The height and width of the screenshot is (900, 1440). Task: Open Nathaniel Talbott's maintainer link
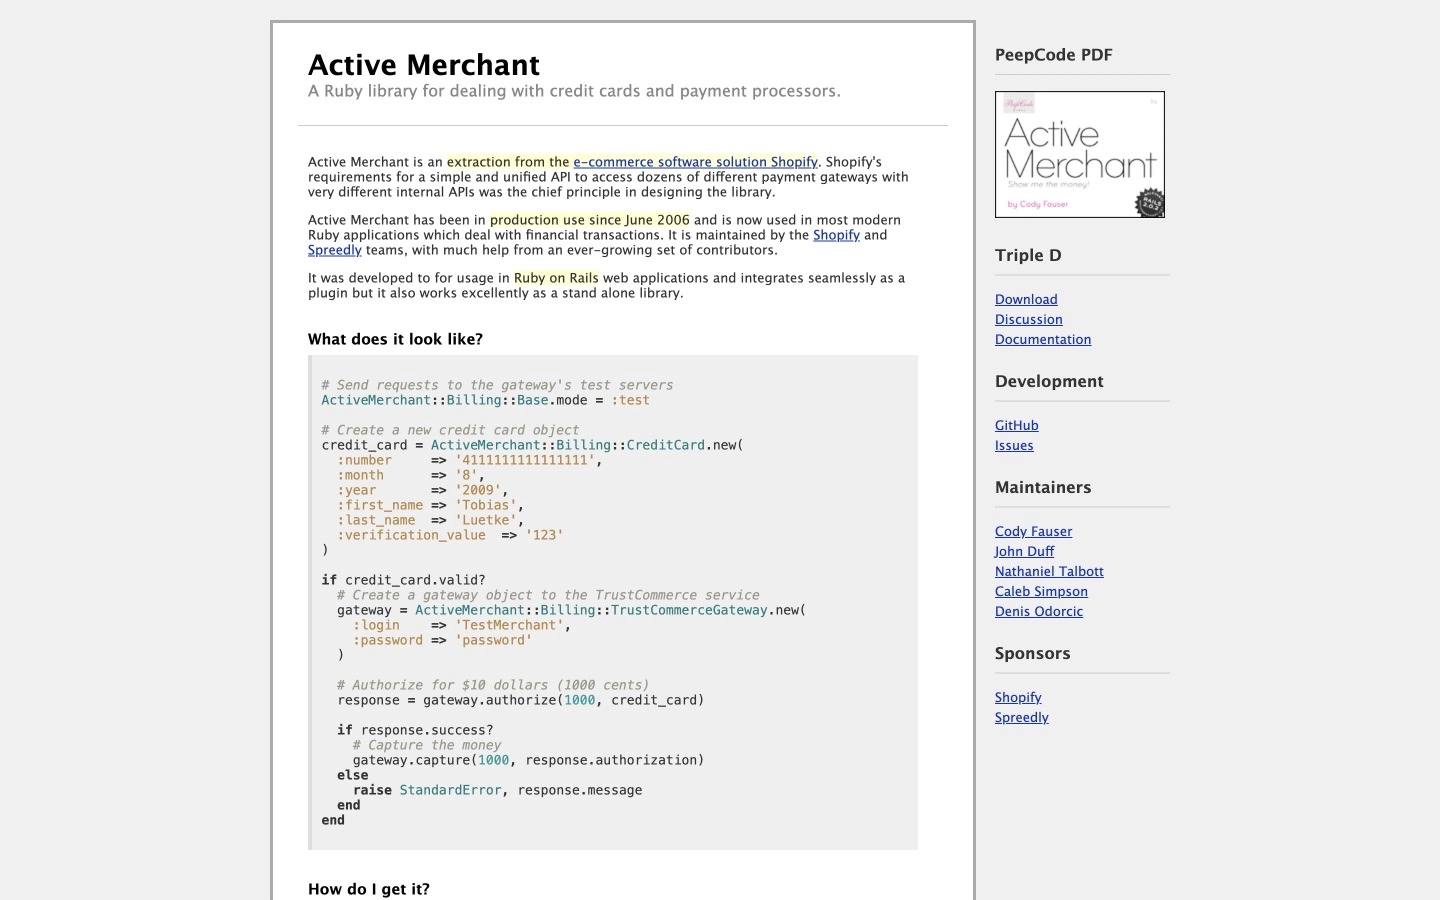tap(1049, 571)
